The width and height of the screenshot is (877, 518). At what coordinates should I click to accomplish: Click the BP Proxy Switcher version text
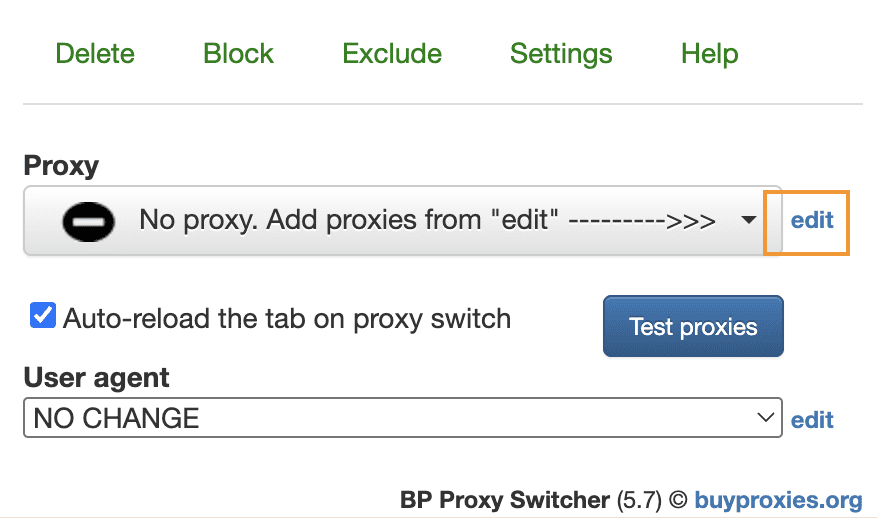pyautogui.click(x=531, y=500)
